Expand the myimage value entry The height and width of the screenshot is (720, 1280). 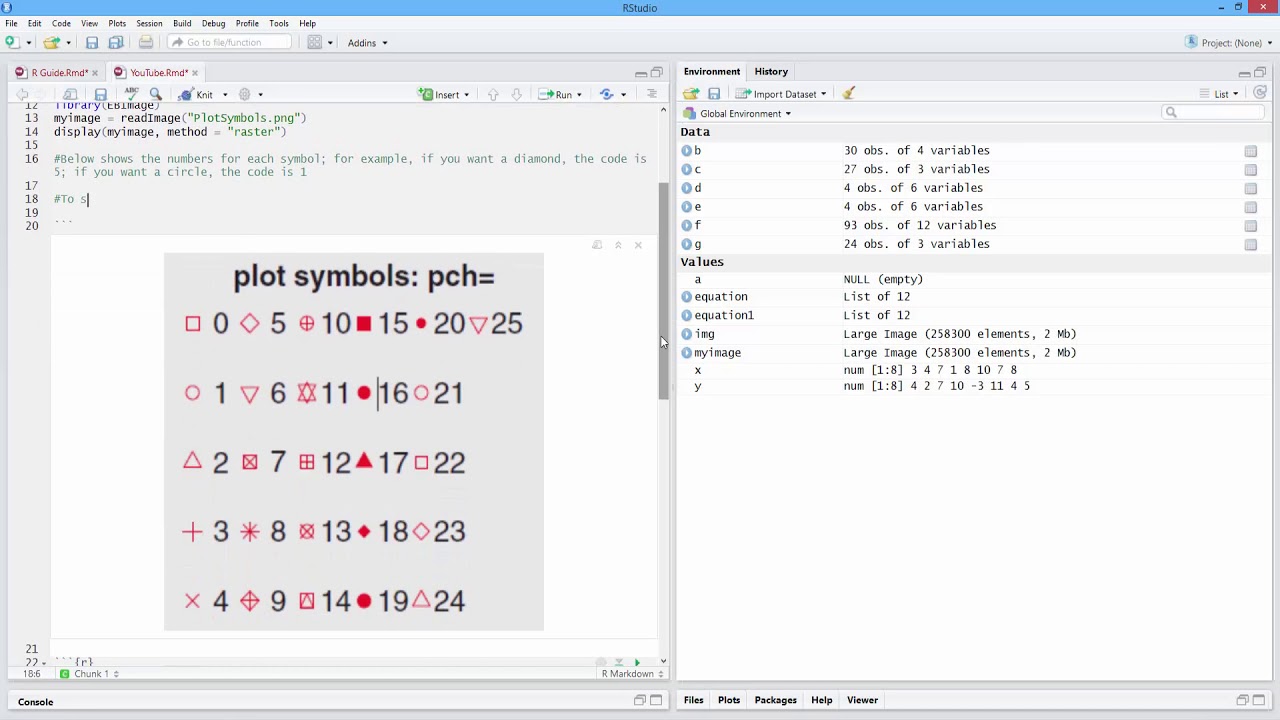[686, 353]
